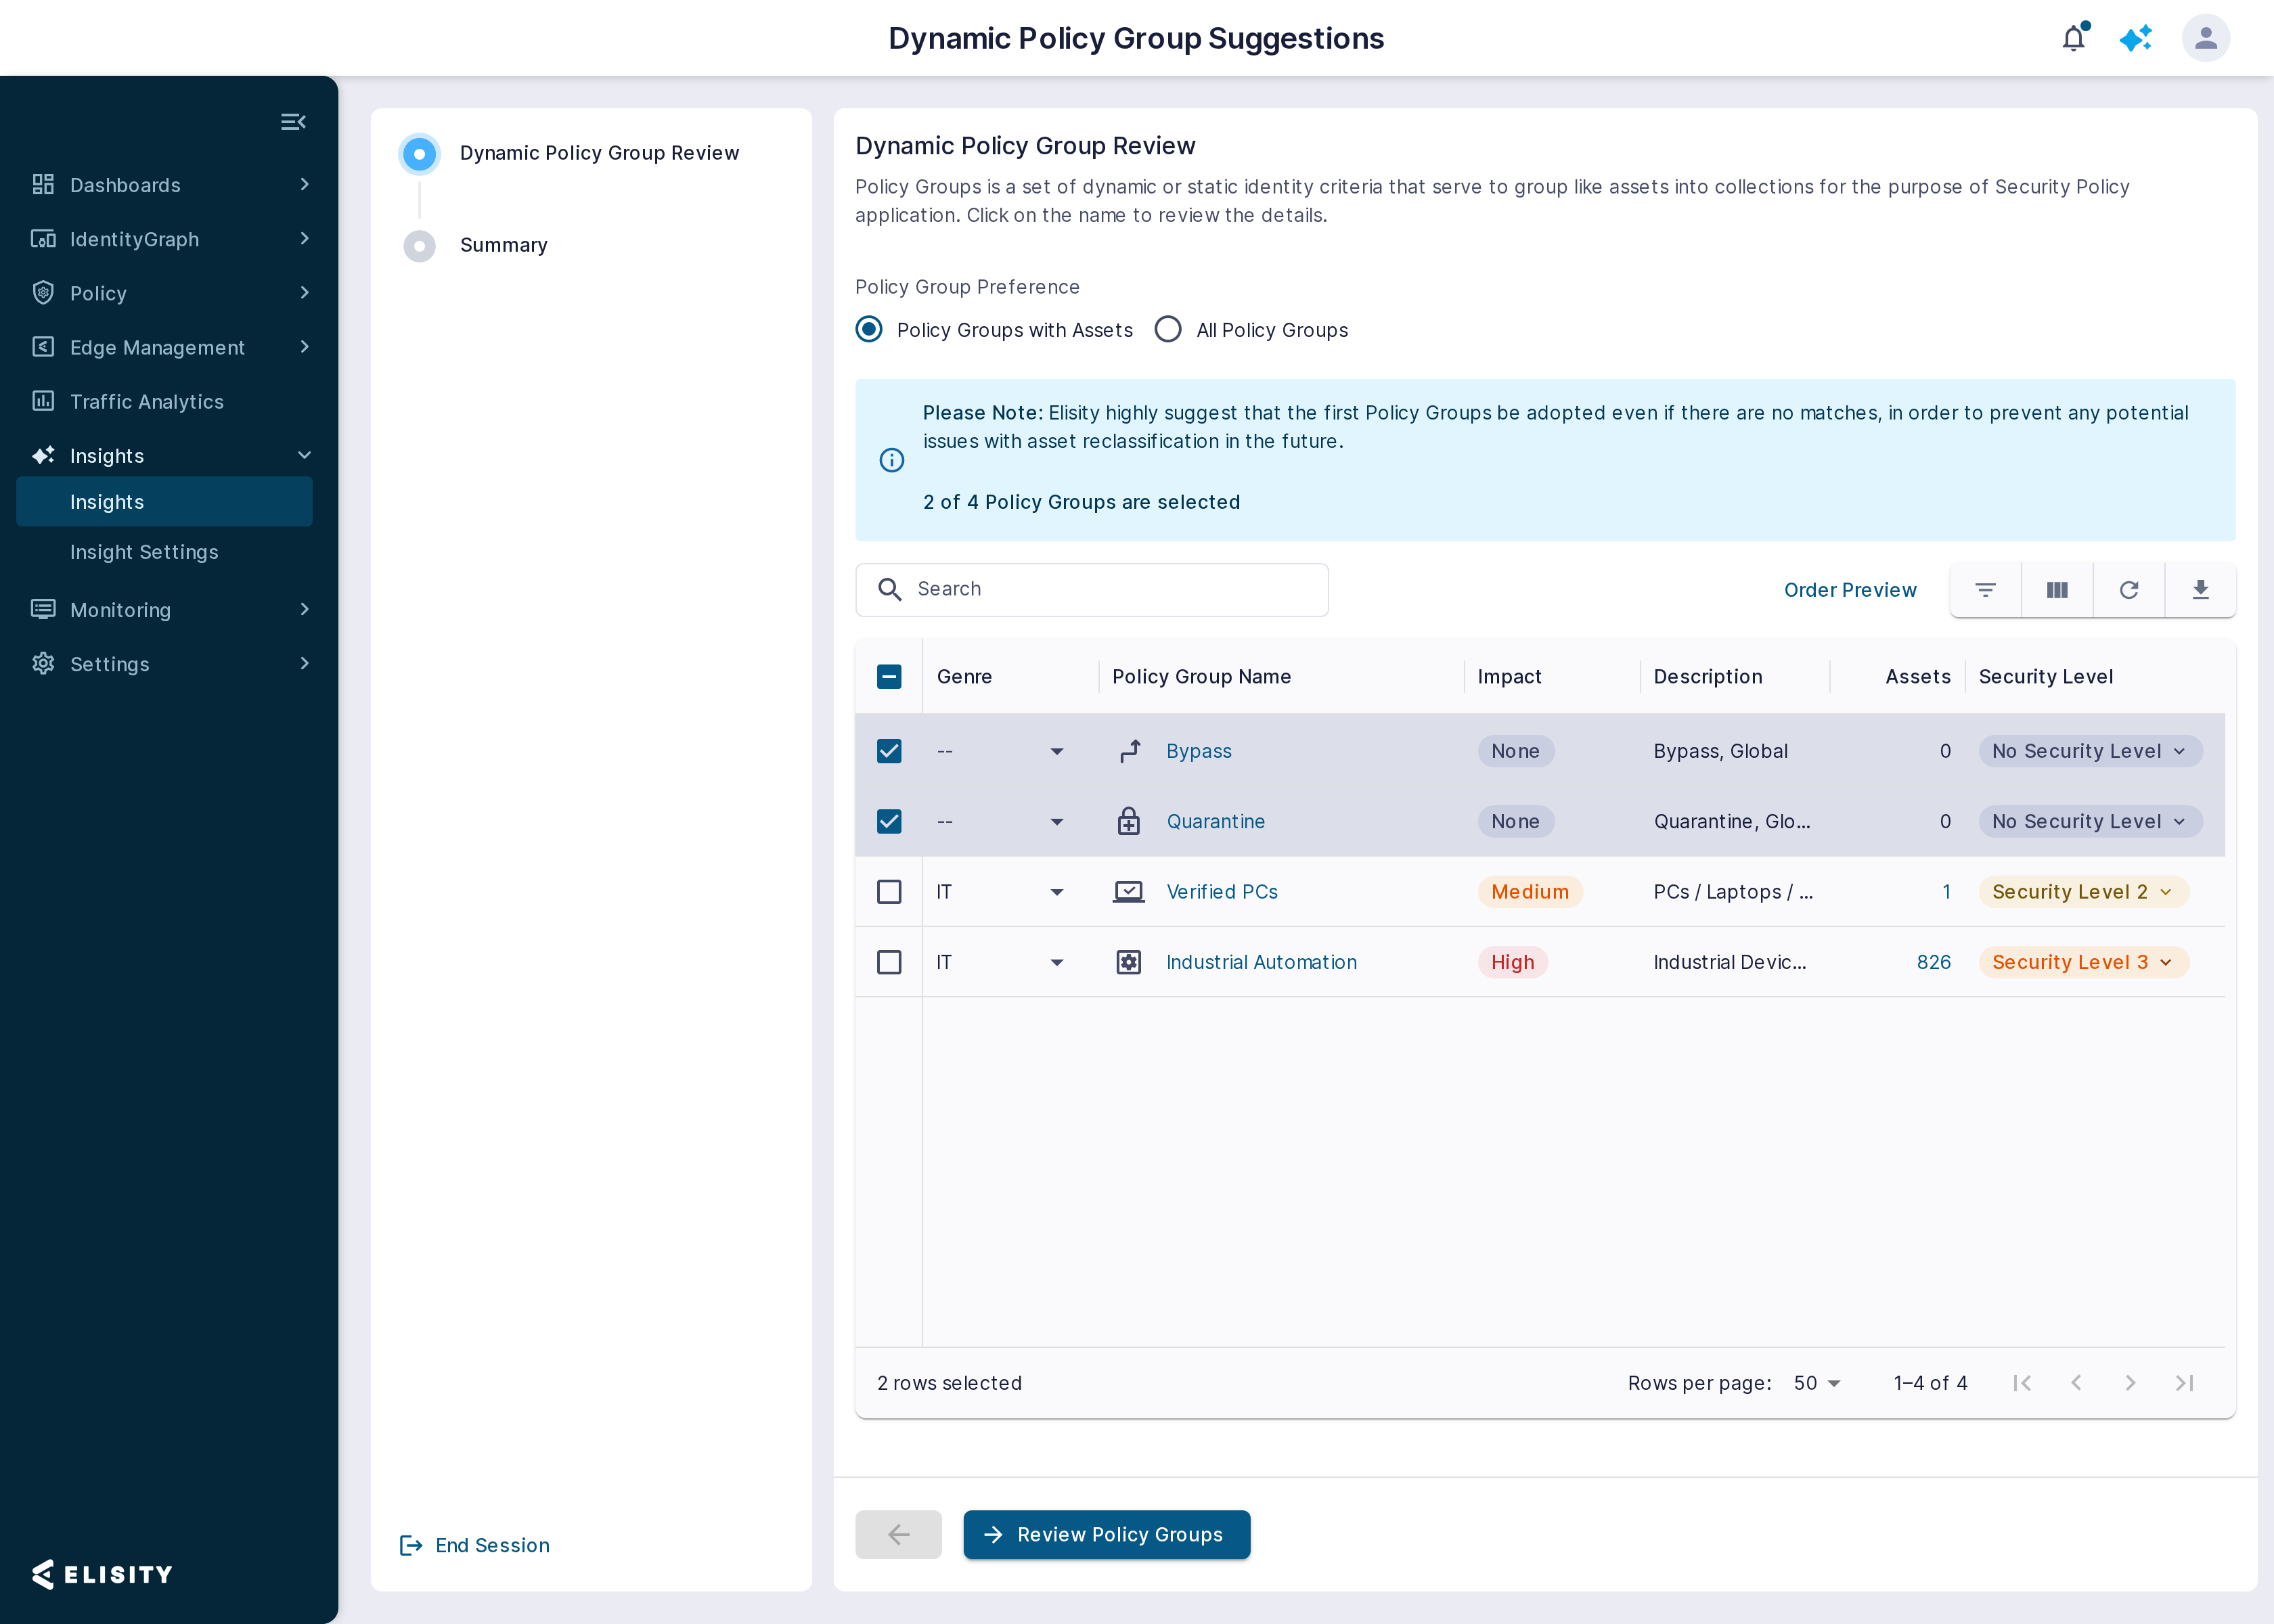Viewport: 2274px width, 1624px height.
Task: Click the AI sparkle icon in header
Action: tap(2136, 38)
